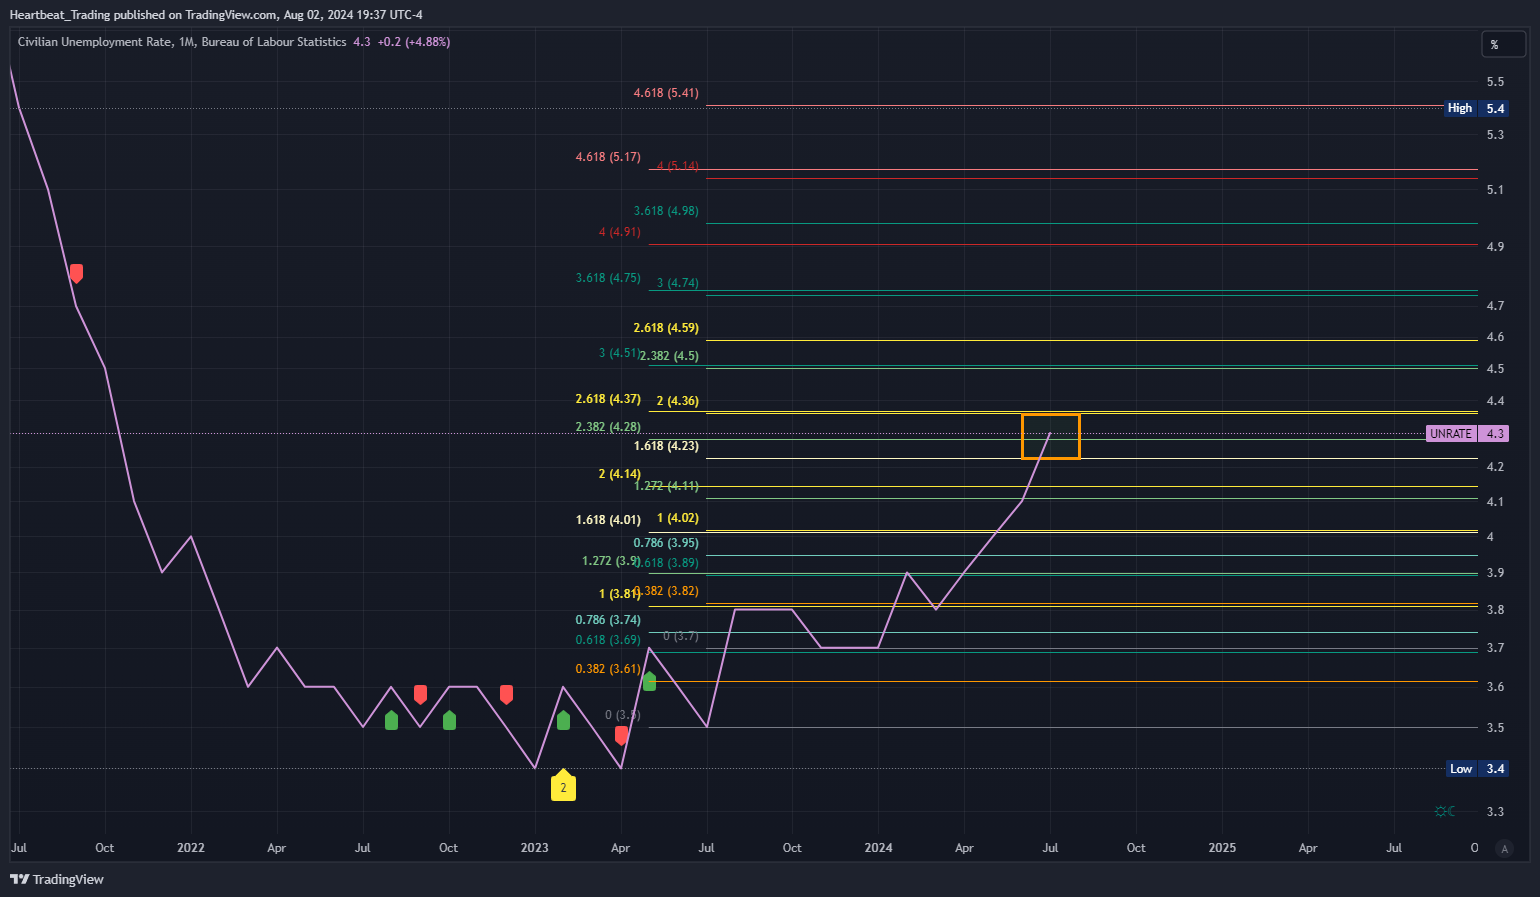Screen dimensions: 1540x897
Task: Select the 2.382 (4.5) Fib label
Action: [670, 356]
